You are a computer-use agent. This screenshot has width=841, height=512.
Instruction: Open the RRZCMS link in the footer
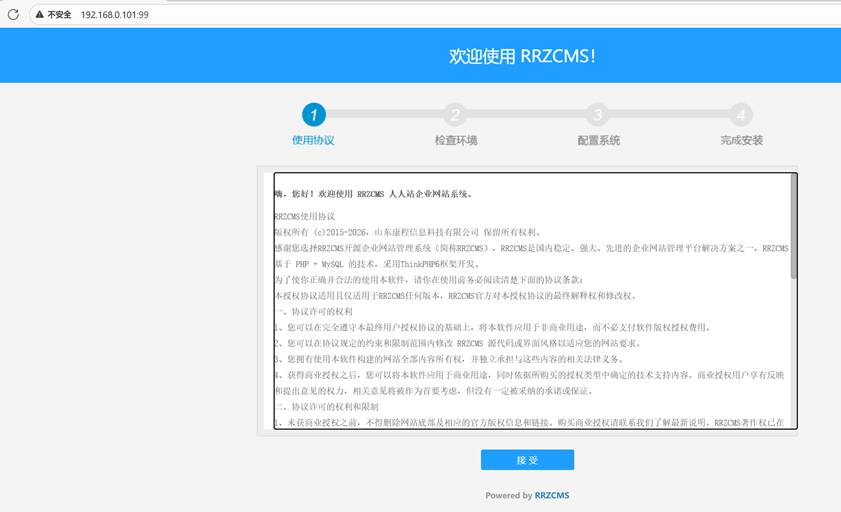click(x=552, y=495)
